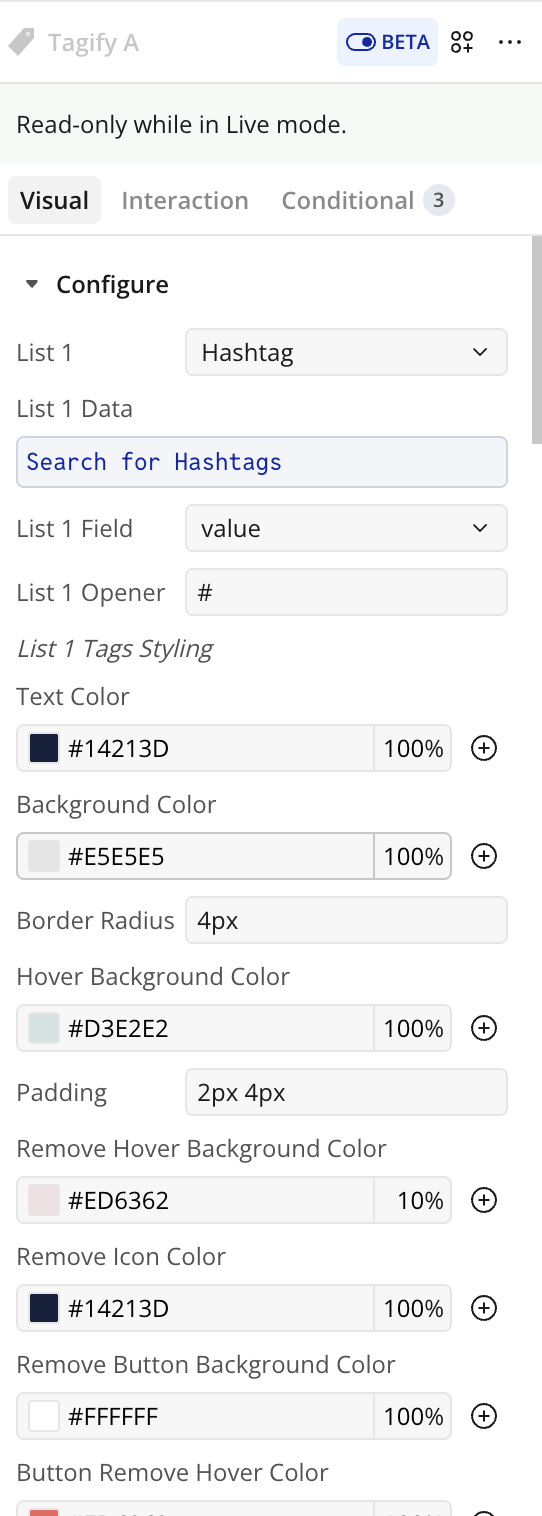Click plus icon for Remove Button Background Color
This screenshot has height=1516, width=542.
point(484,1416)
